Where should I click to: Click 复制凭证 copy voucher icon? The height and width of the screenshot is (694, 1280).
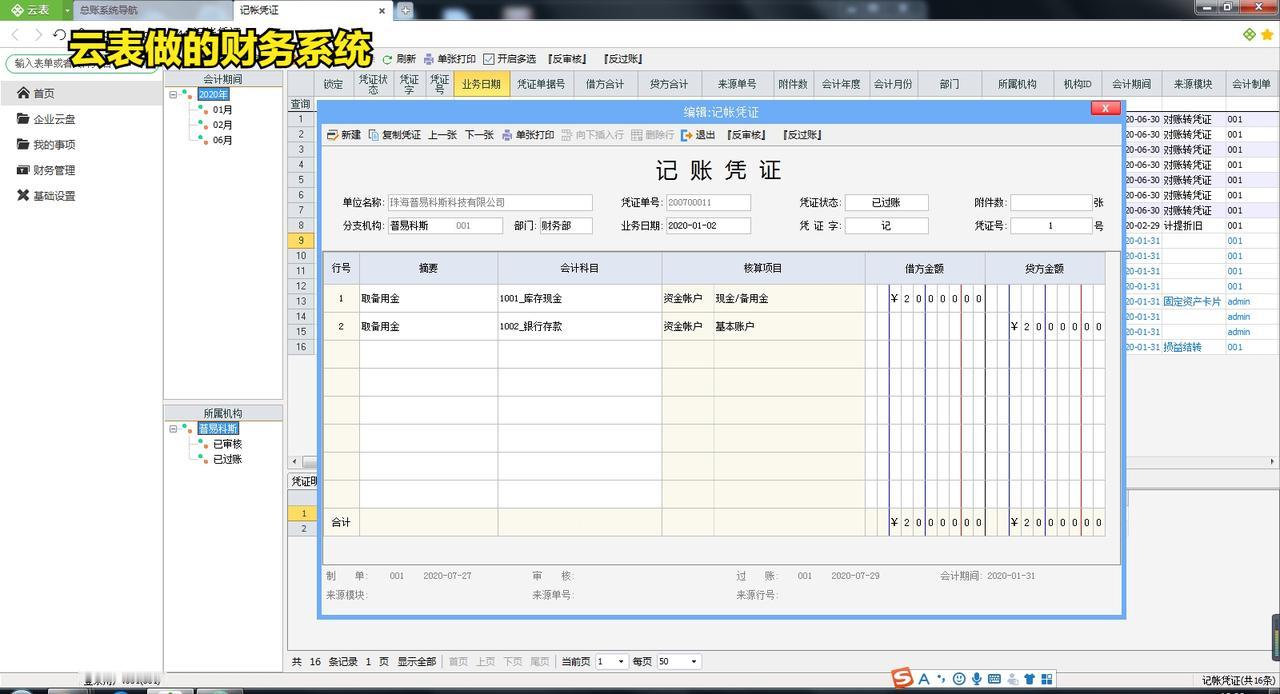point(374,135)
